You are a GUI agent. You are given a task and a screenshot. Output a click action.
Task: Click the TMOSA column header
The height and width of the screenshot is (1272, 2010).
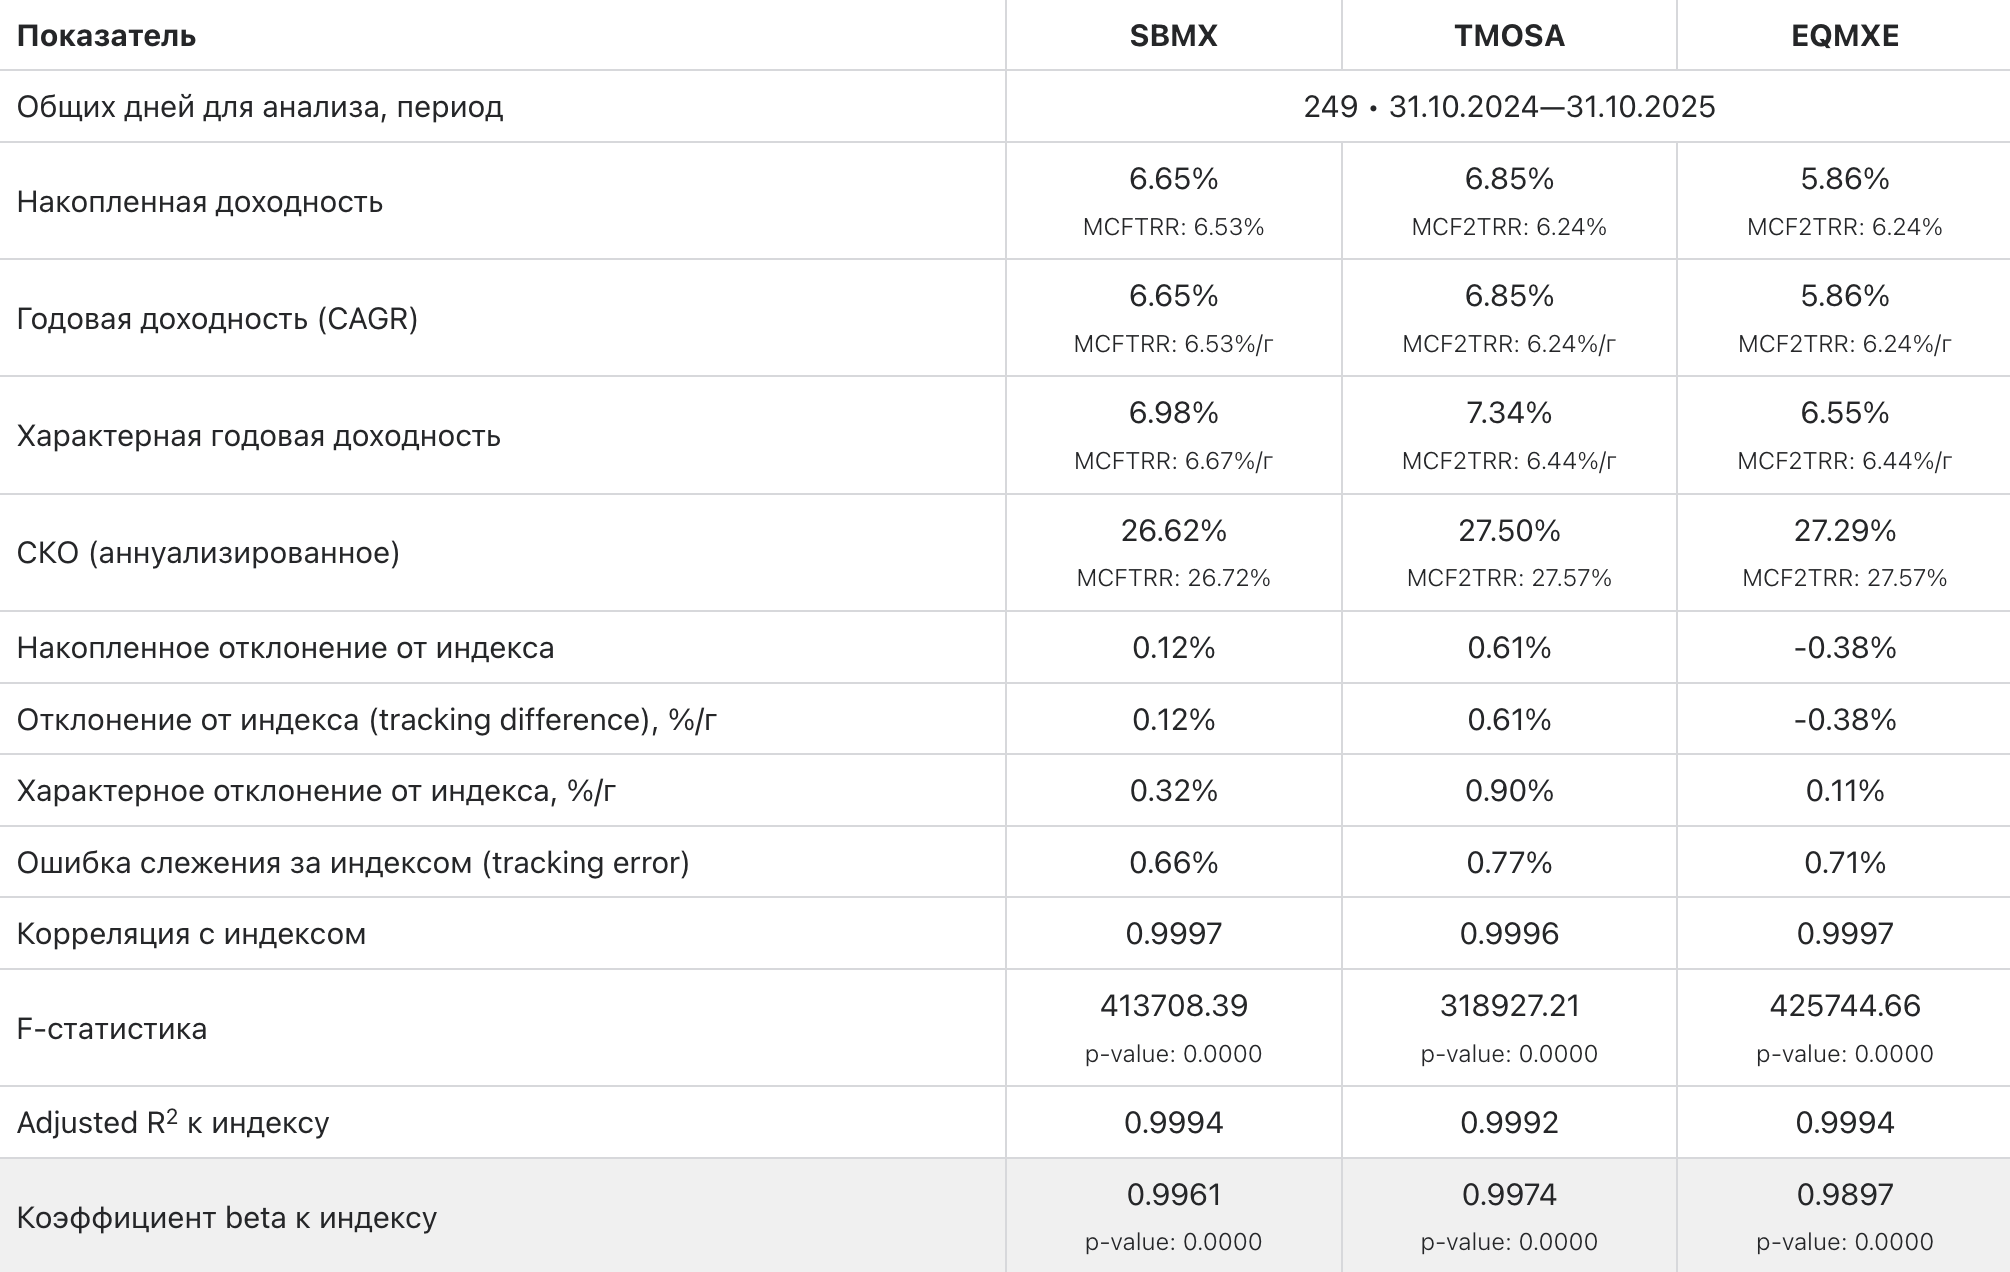(1509, 36)
